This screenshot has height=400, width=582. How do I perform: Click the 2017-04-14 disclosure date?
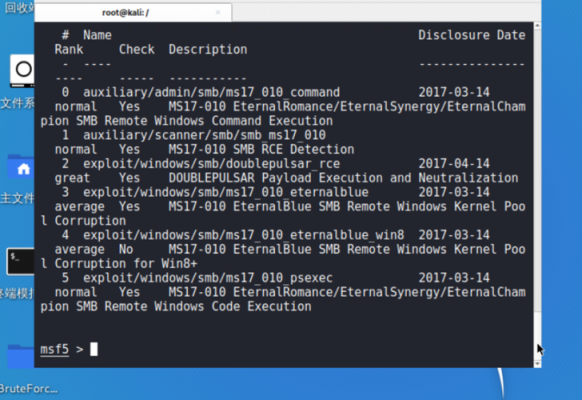tap(454, 164)
